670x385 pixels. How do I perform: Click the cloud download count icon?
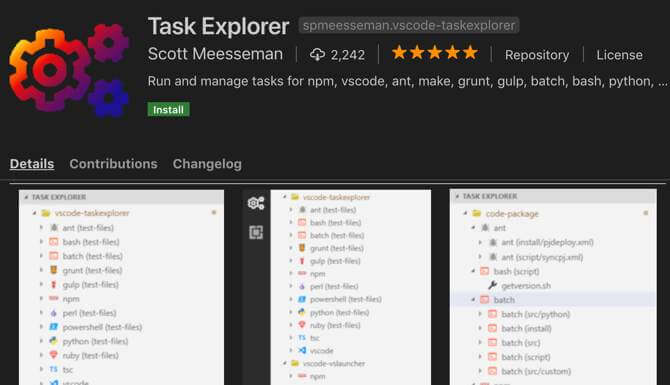317,55
